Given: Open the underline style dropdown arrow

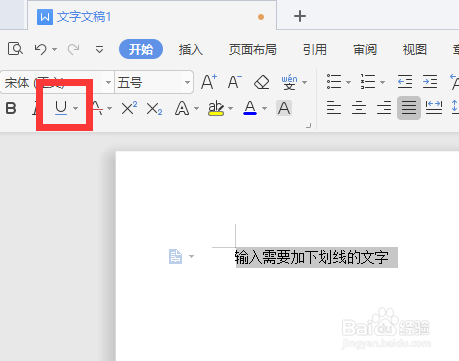Looking at the screenshot, I should [76, 108].
